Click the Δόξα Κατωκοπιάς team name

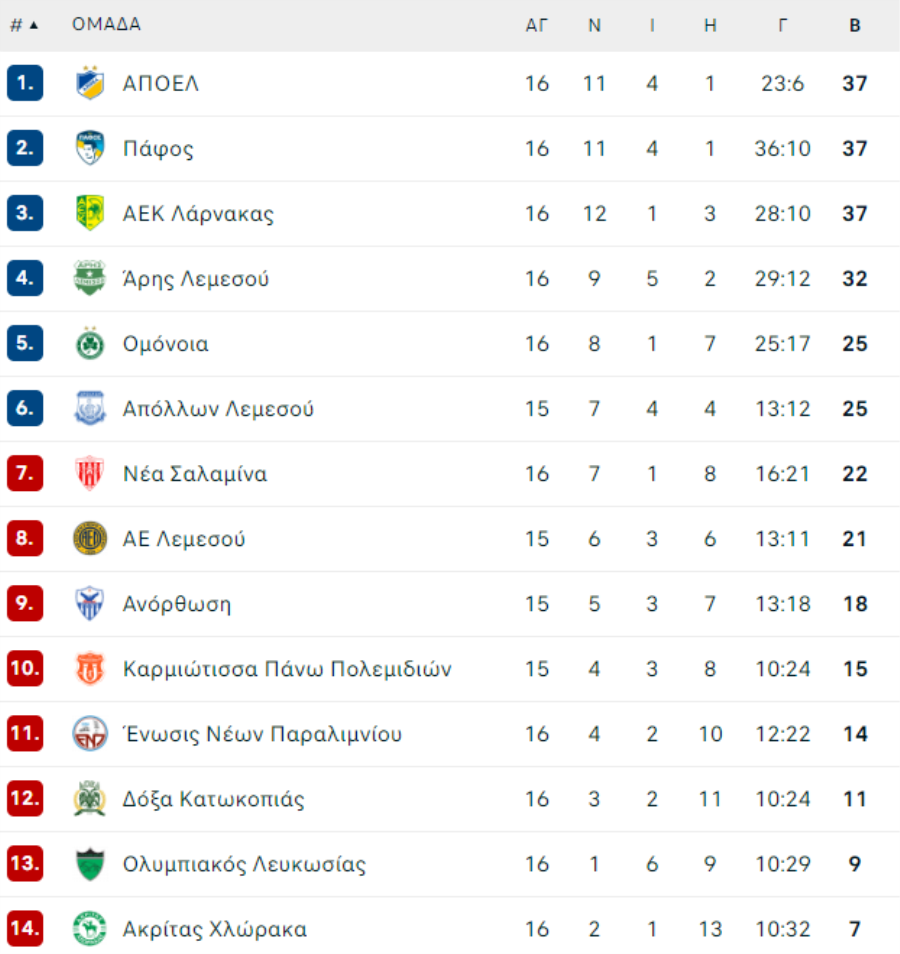tap(213, 799)
